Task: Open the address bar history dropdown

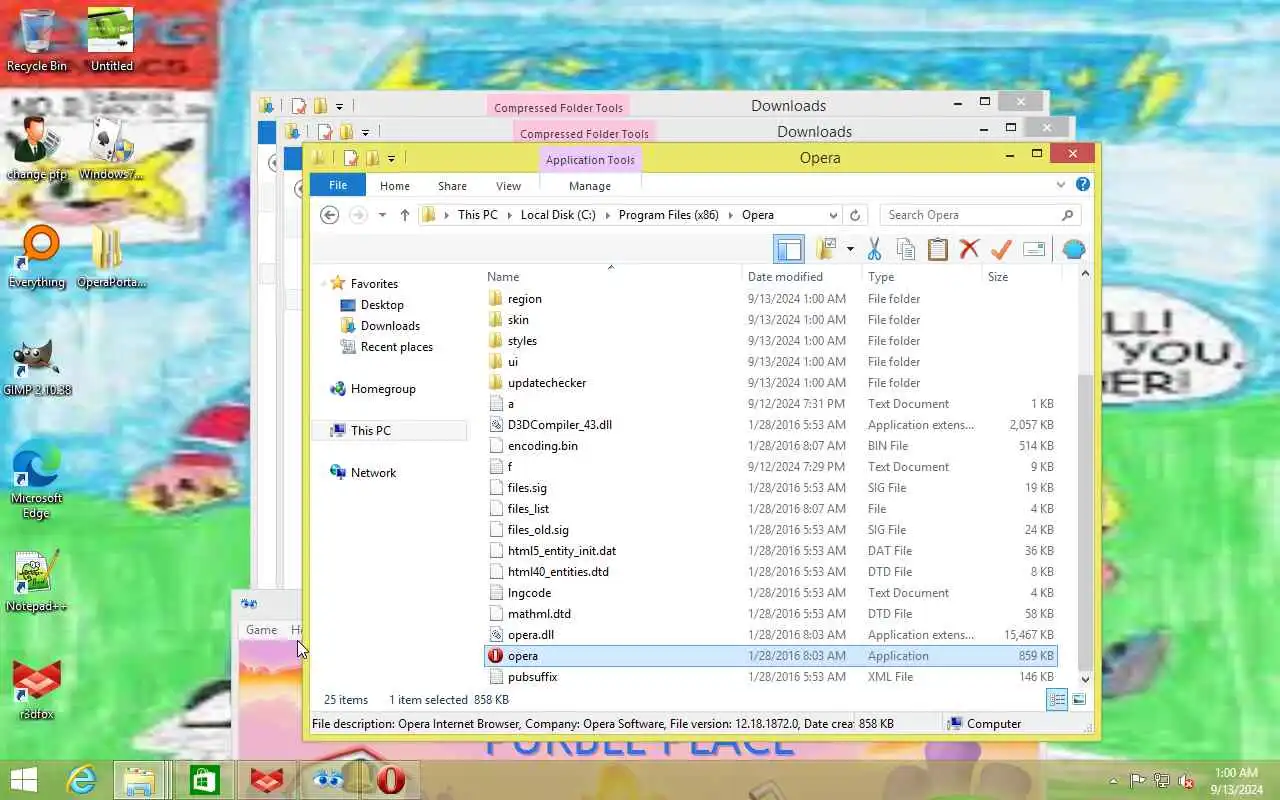Action: point(833,215)
